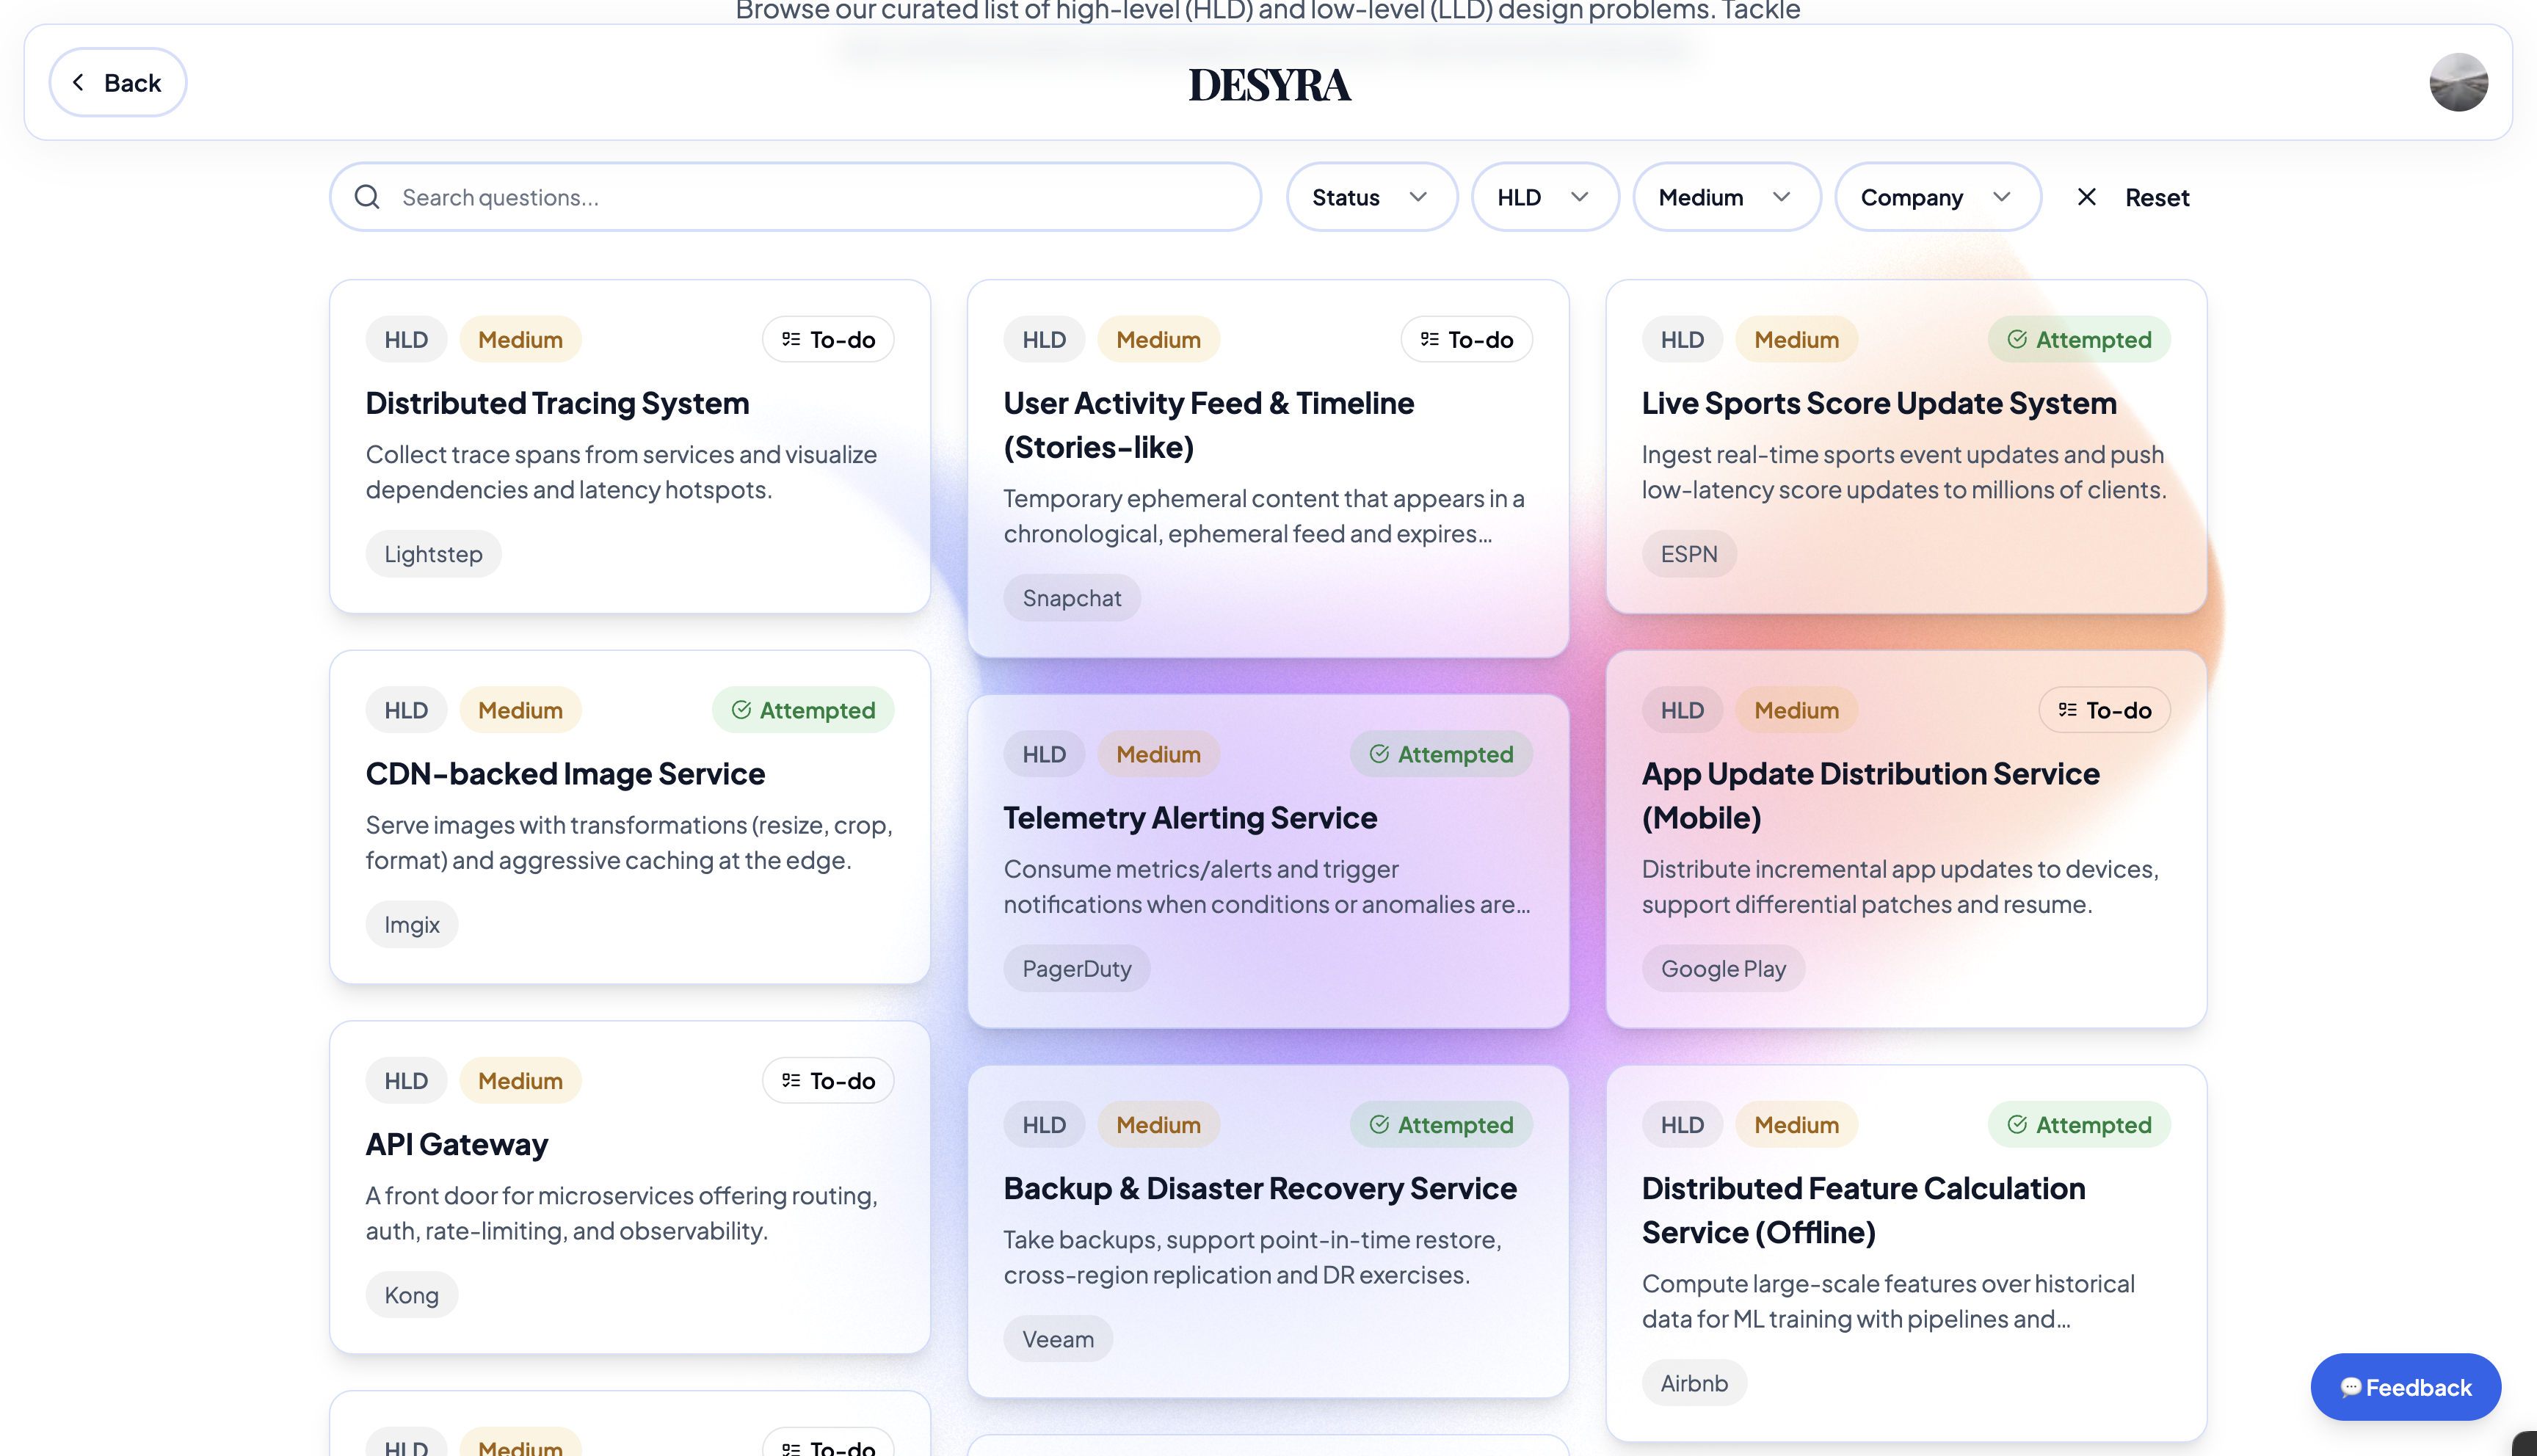2537x1456 pixels.
Task: Open the Status filter dropdown
Action: tap(1371, 196)
